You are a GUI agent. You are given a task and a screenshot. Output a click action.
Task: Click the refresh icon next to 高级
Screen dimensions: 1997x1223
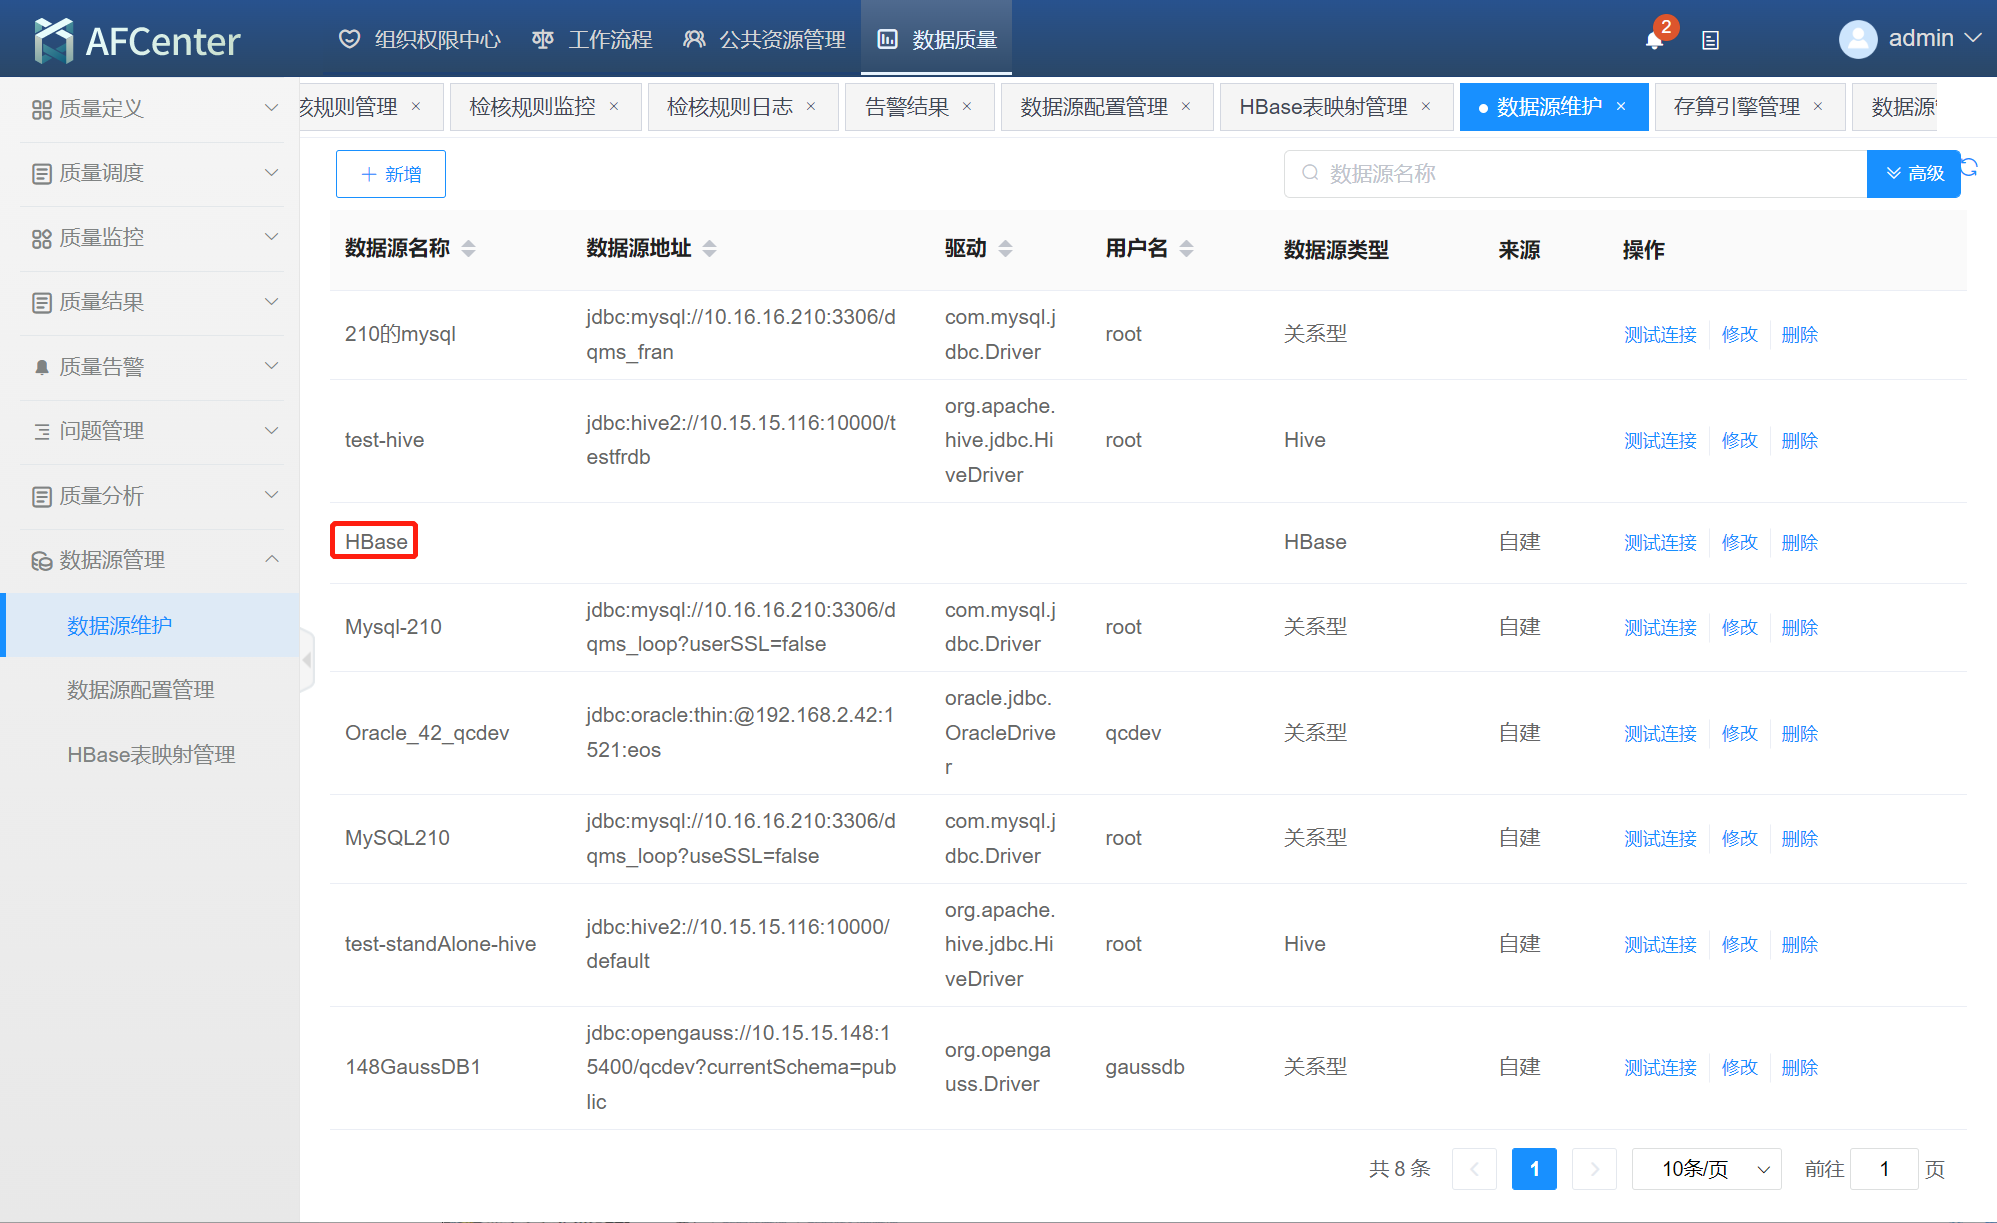pos(1969,167)
